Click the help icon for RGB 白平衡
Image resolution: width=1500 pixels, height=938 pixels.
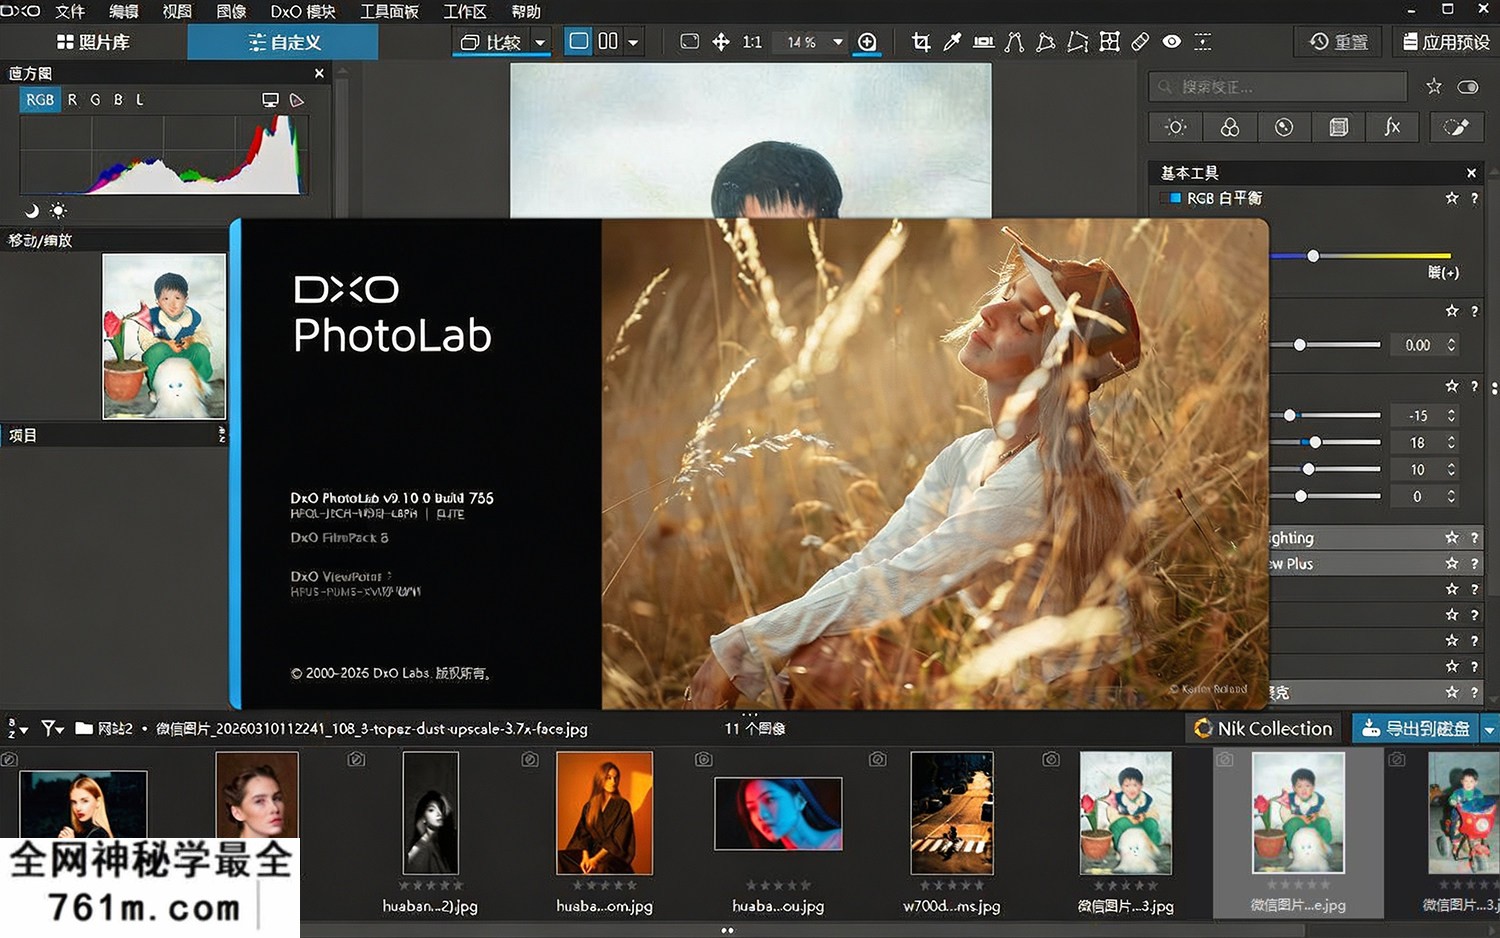(1474, 198)
